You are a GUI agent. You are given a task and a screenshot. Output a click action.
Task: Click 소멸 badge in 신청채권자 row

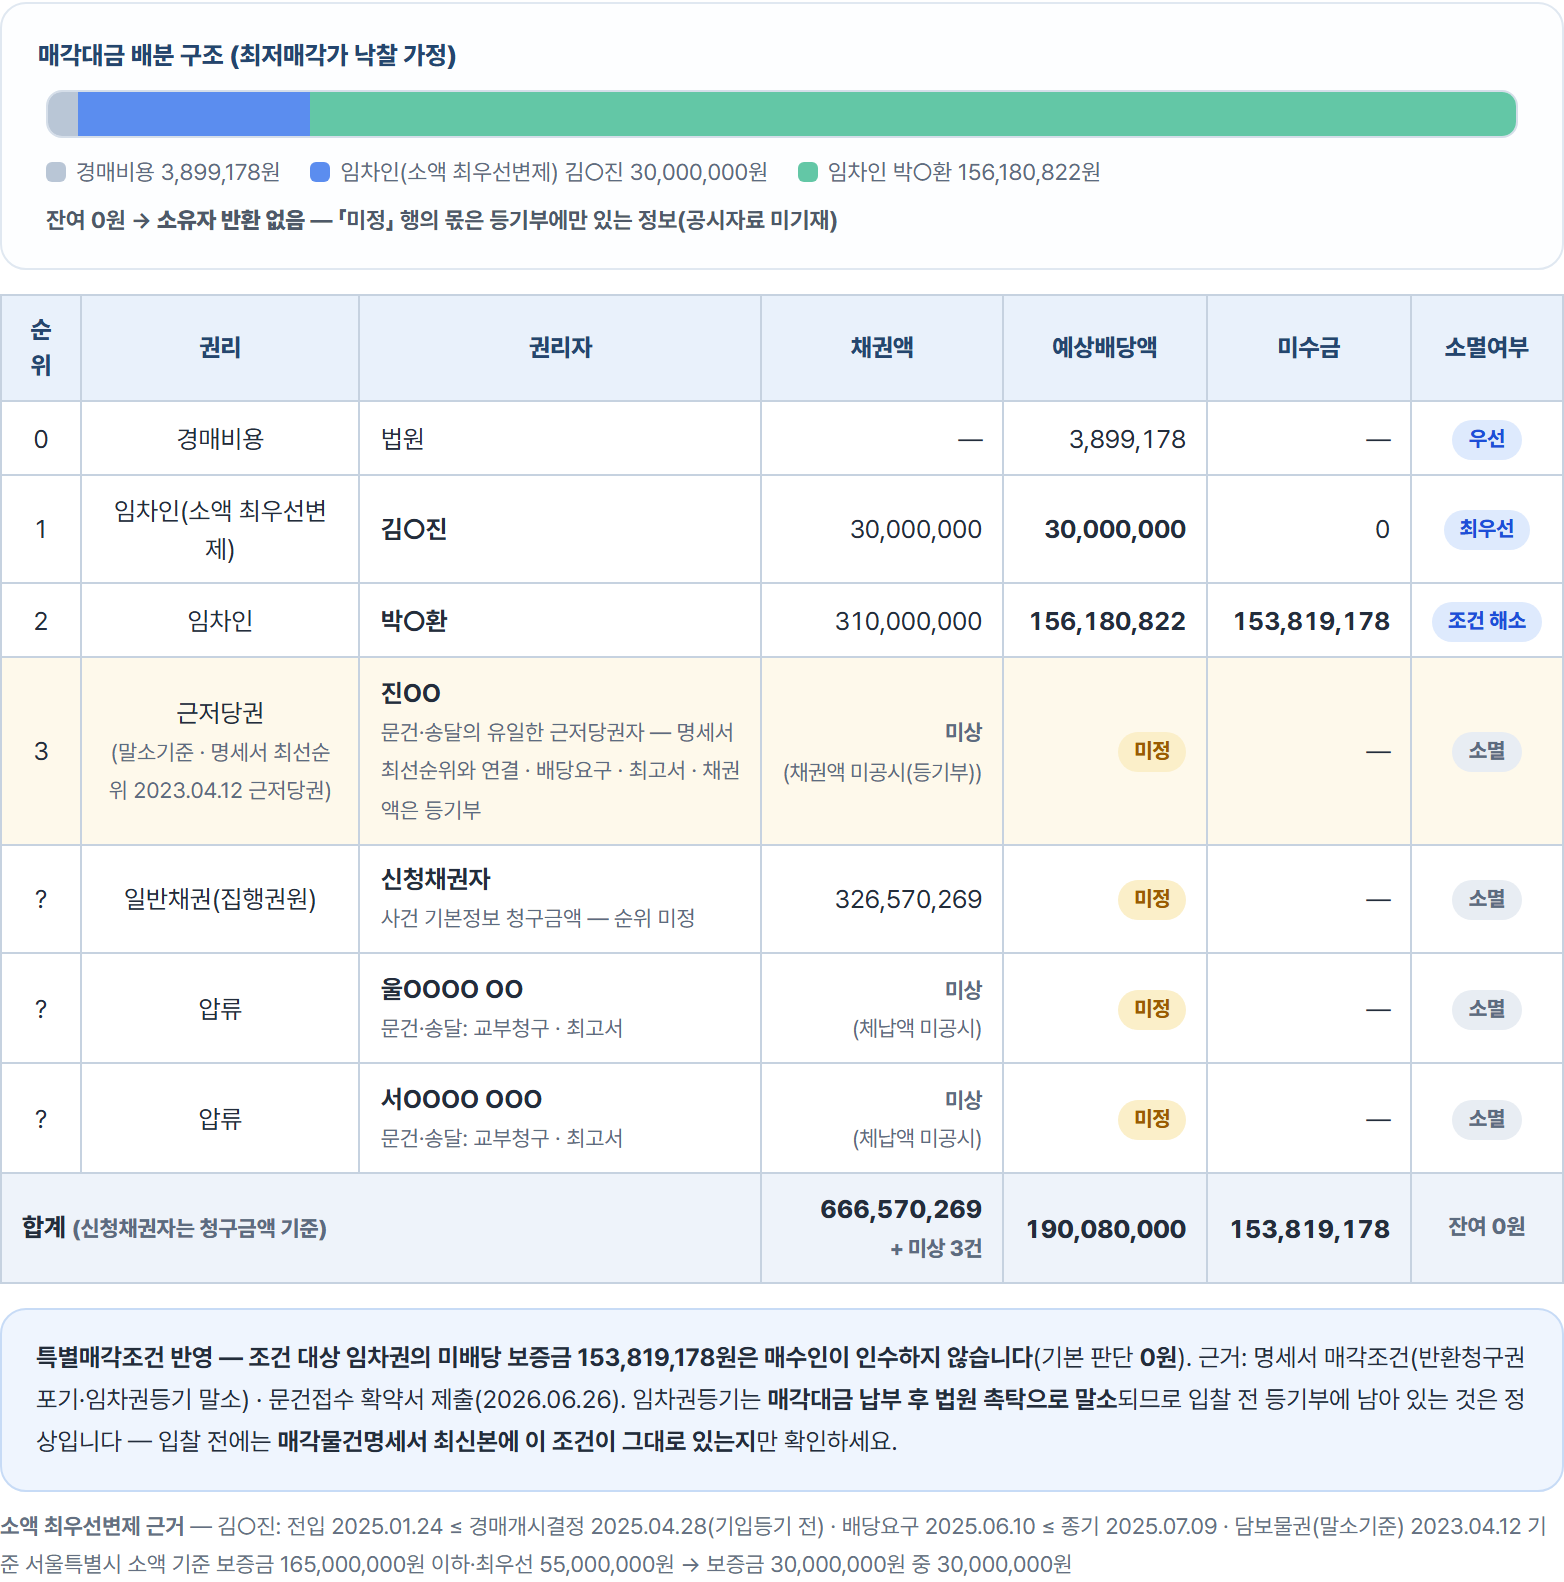(1487, 899)
